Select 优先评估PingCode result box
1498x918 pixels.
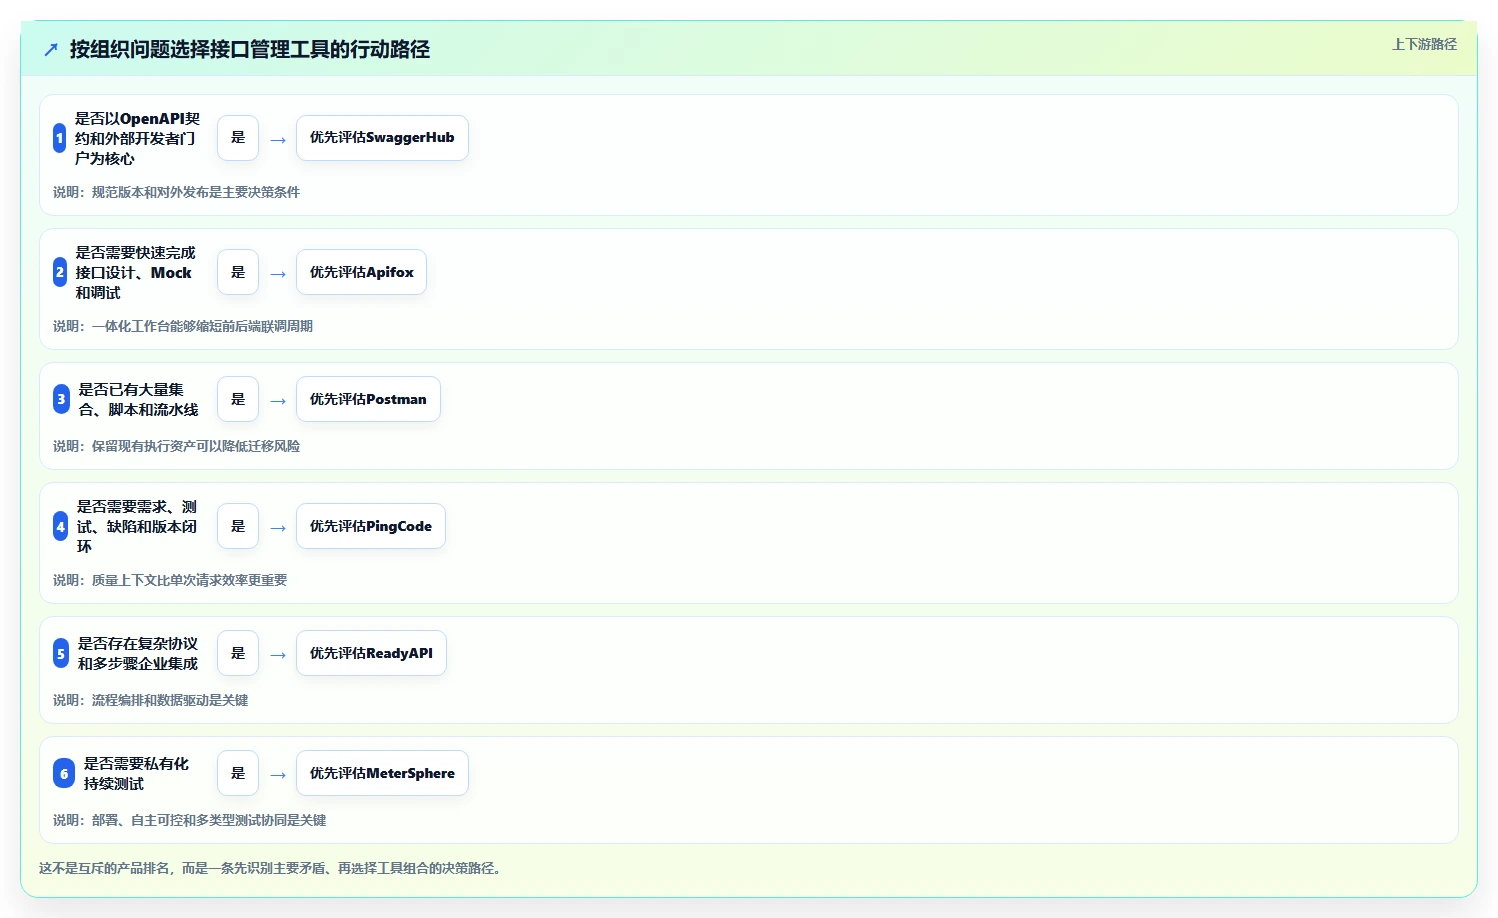pos(371,526)
